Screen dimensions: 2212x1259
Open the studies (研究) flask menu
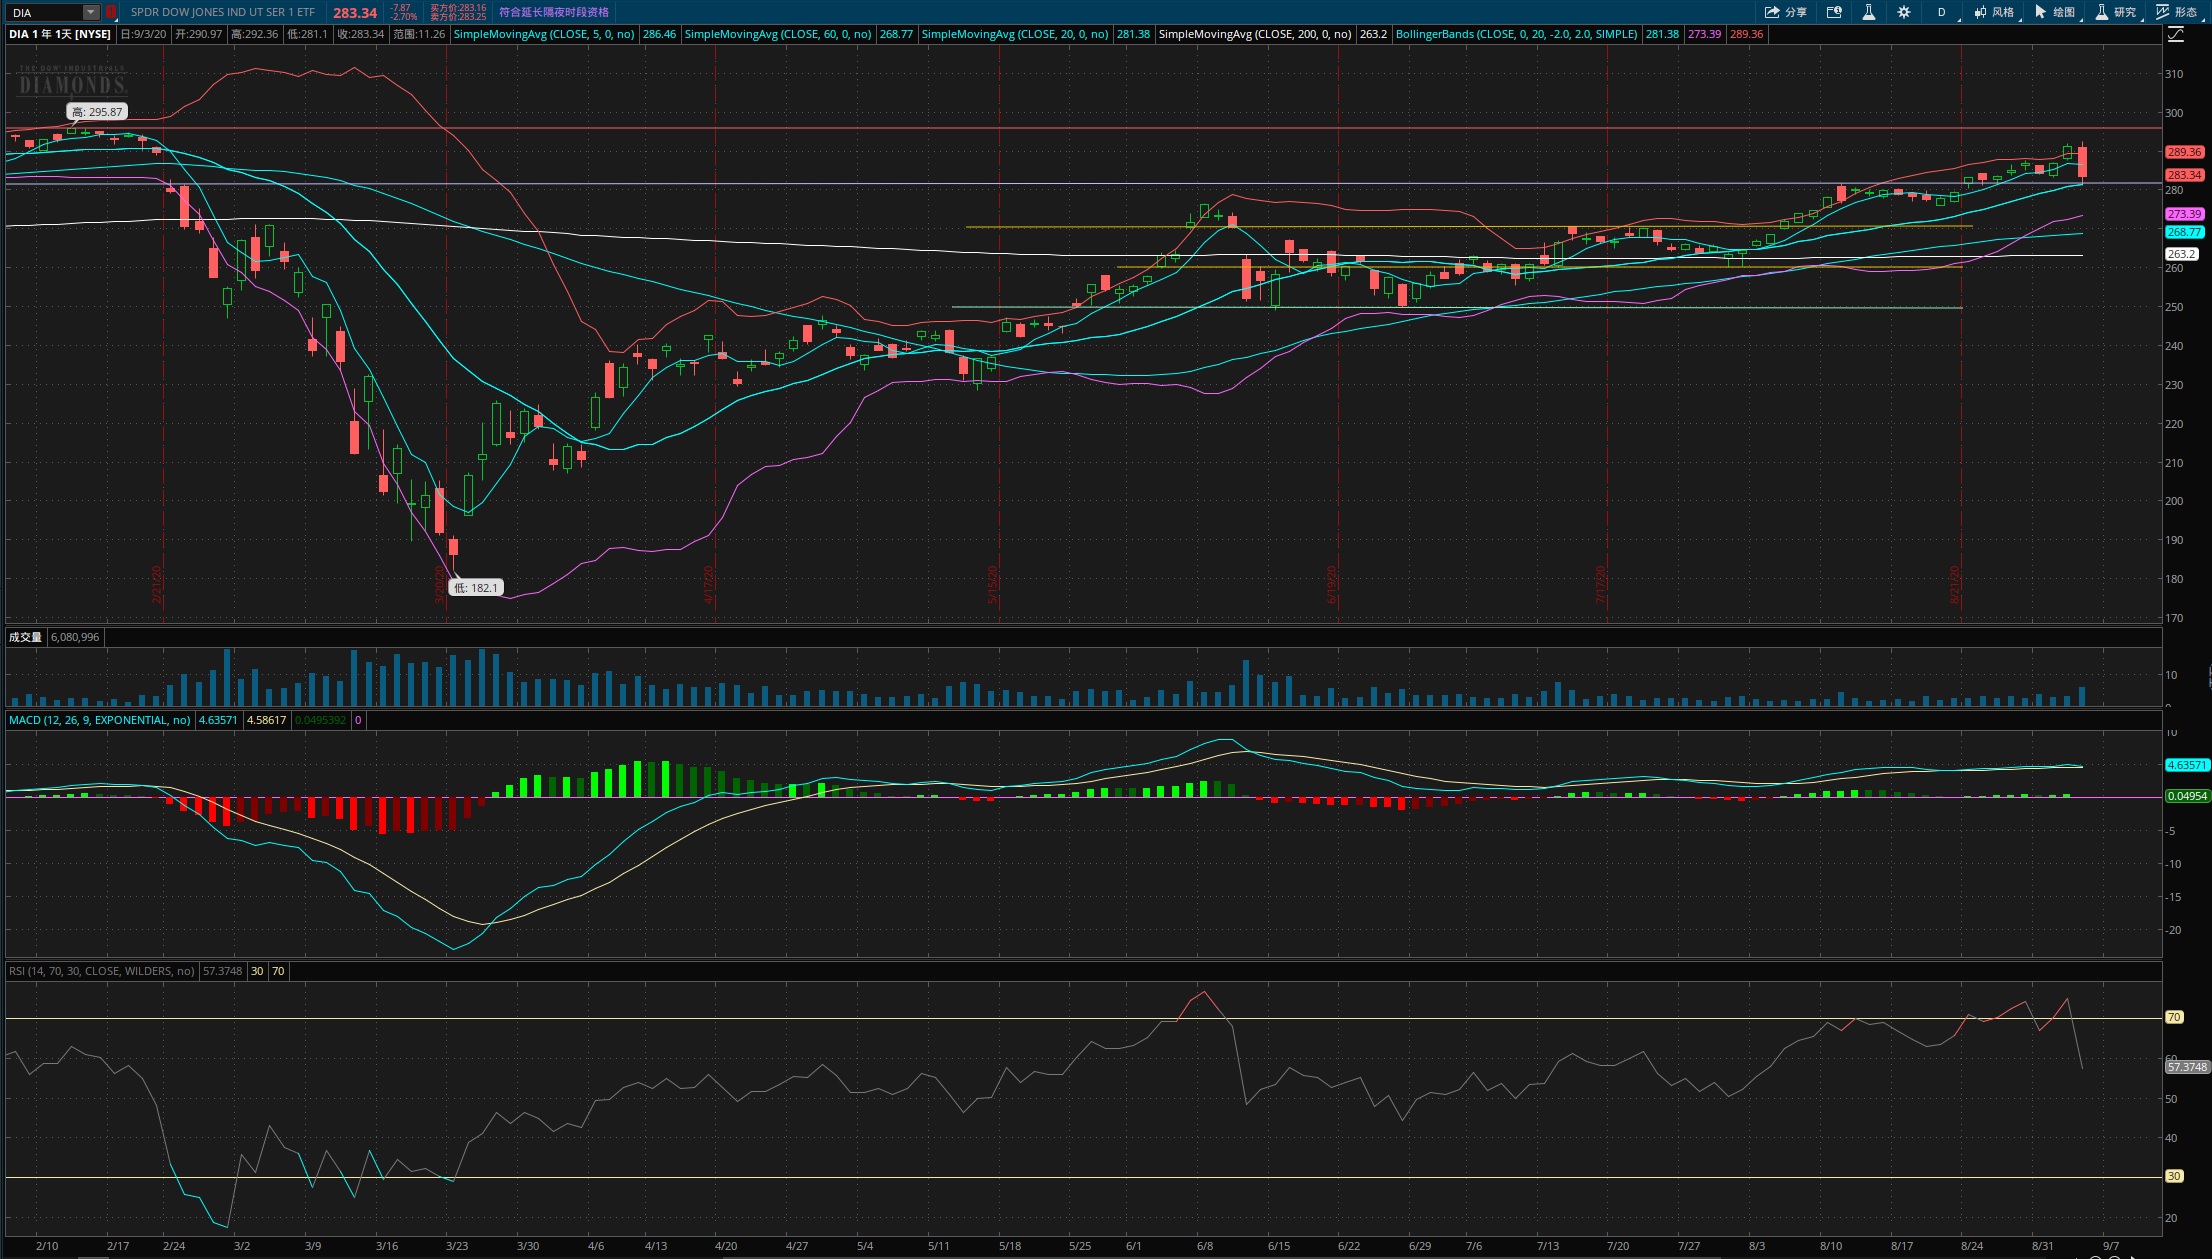pos(2117,12)
